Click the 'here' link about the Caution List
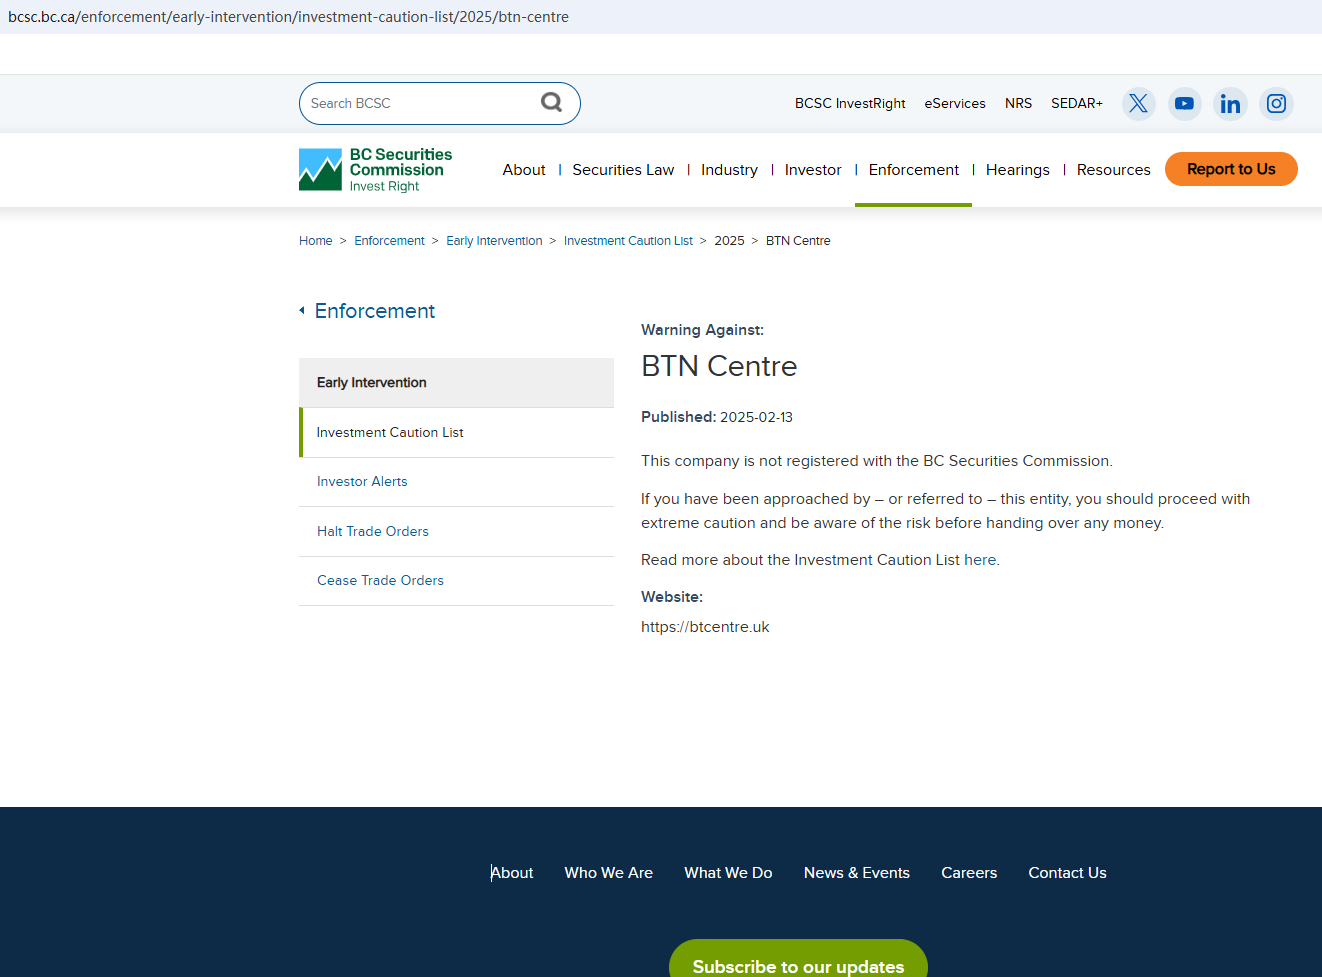This screenshot has height=977, width=1322. (980, 560)
